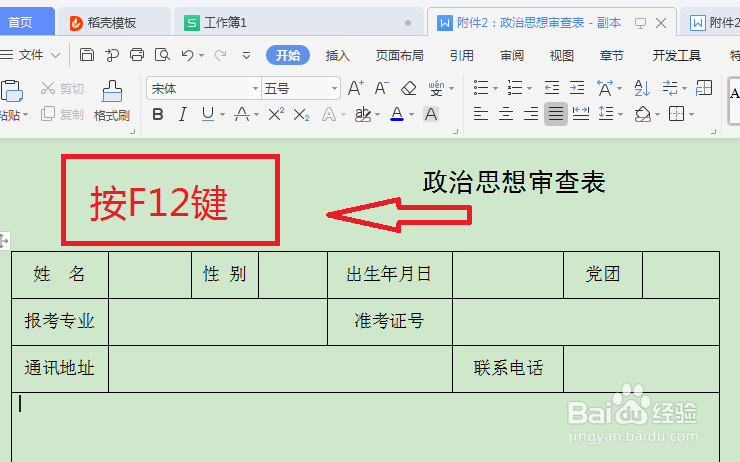The width and height of the screenshot is (740, 462).
Task: Go to the 首页 tab
Action: (x=26, y=22)
